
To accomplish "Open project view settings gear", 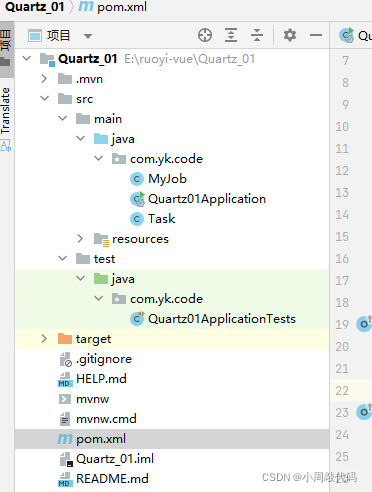I will [290, 35].
